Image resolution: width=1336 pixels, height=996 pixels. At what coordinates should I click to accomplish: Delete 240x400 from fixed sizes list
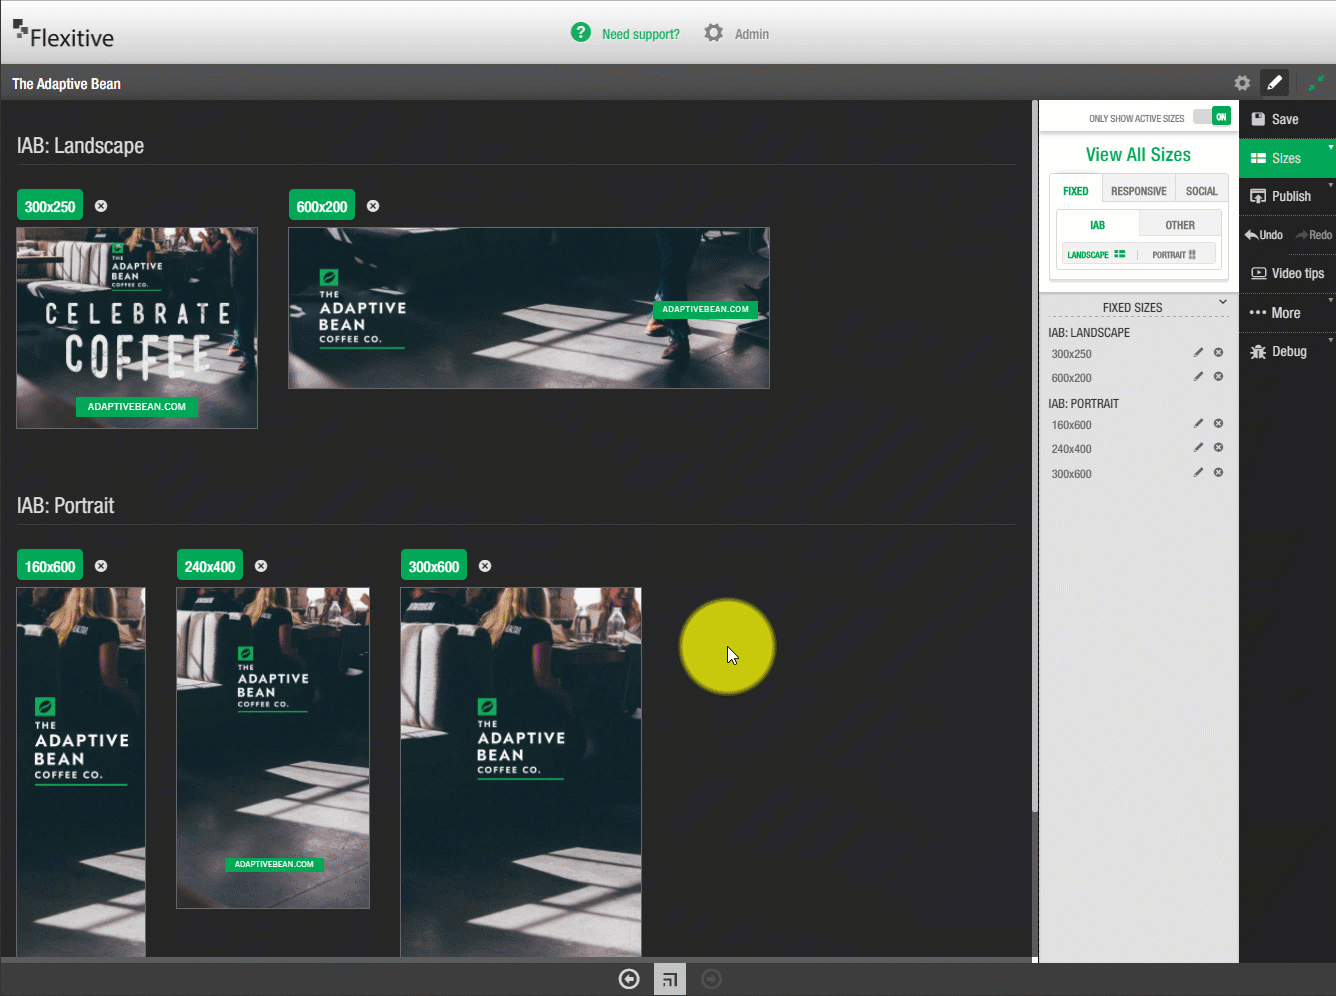[1218, 447]
